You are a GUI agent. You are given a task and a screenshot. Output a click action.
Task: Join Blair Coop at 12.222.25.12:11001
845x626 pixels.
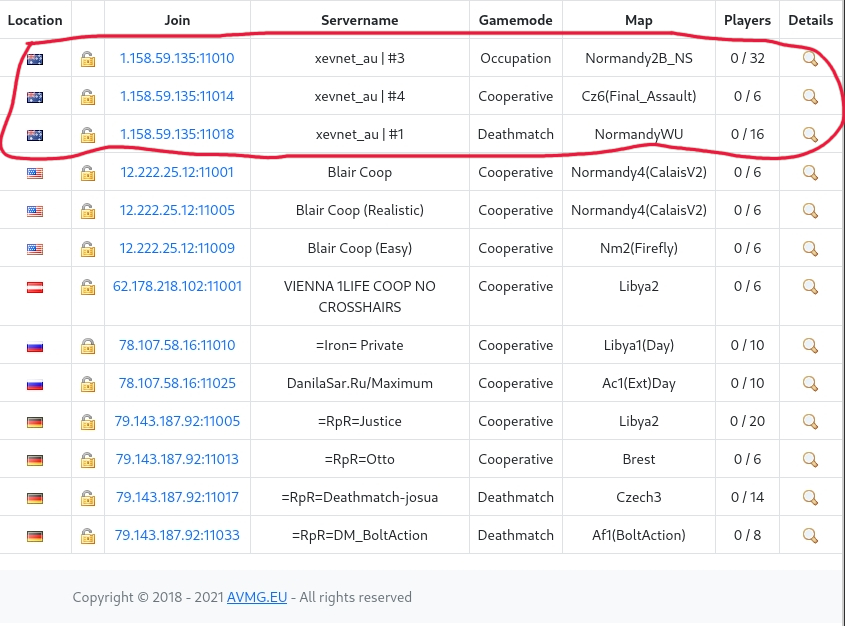point(177,173)
